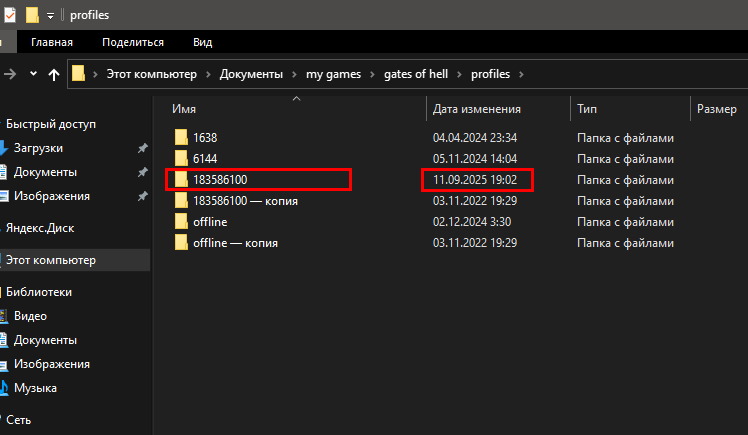Go to Этот компьютер in address bar
The image size is (748, 435).
(151, 74)
